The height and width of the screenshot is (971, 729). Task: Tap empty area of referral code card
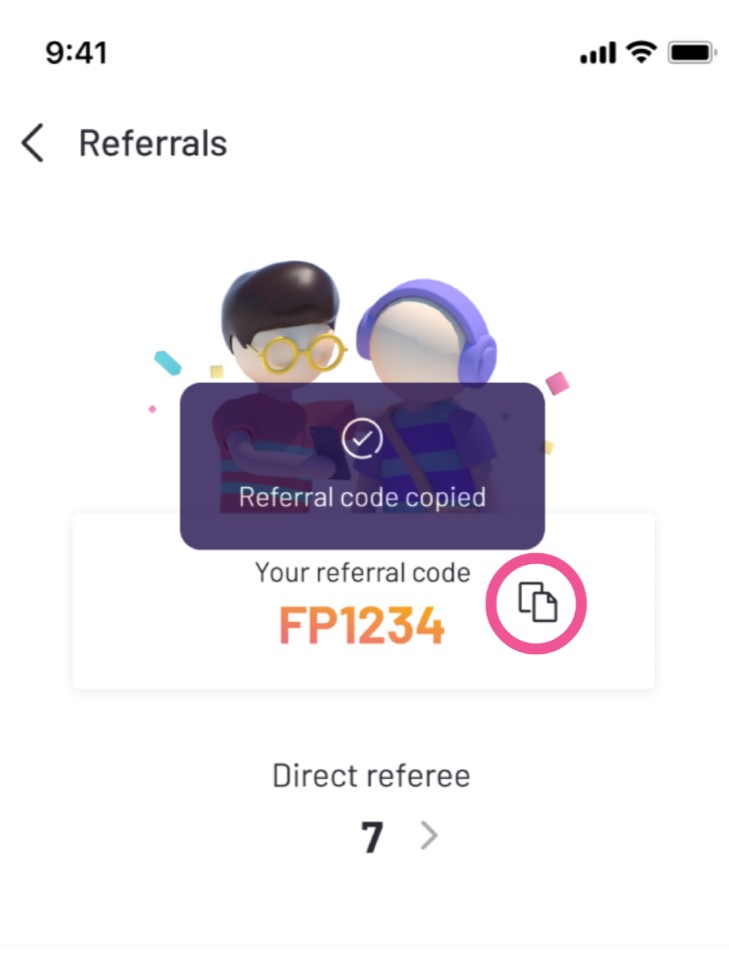pyautogui.click(x=155, y=619)
